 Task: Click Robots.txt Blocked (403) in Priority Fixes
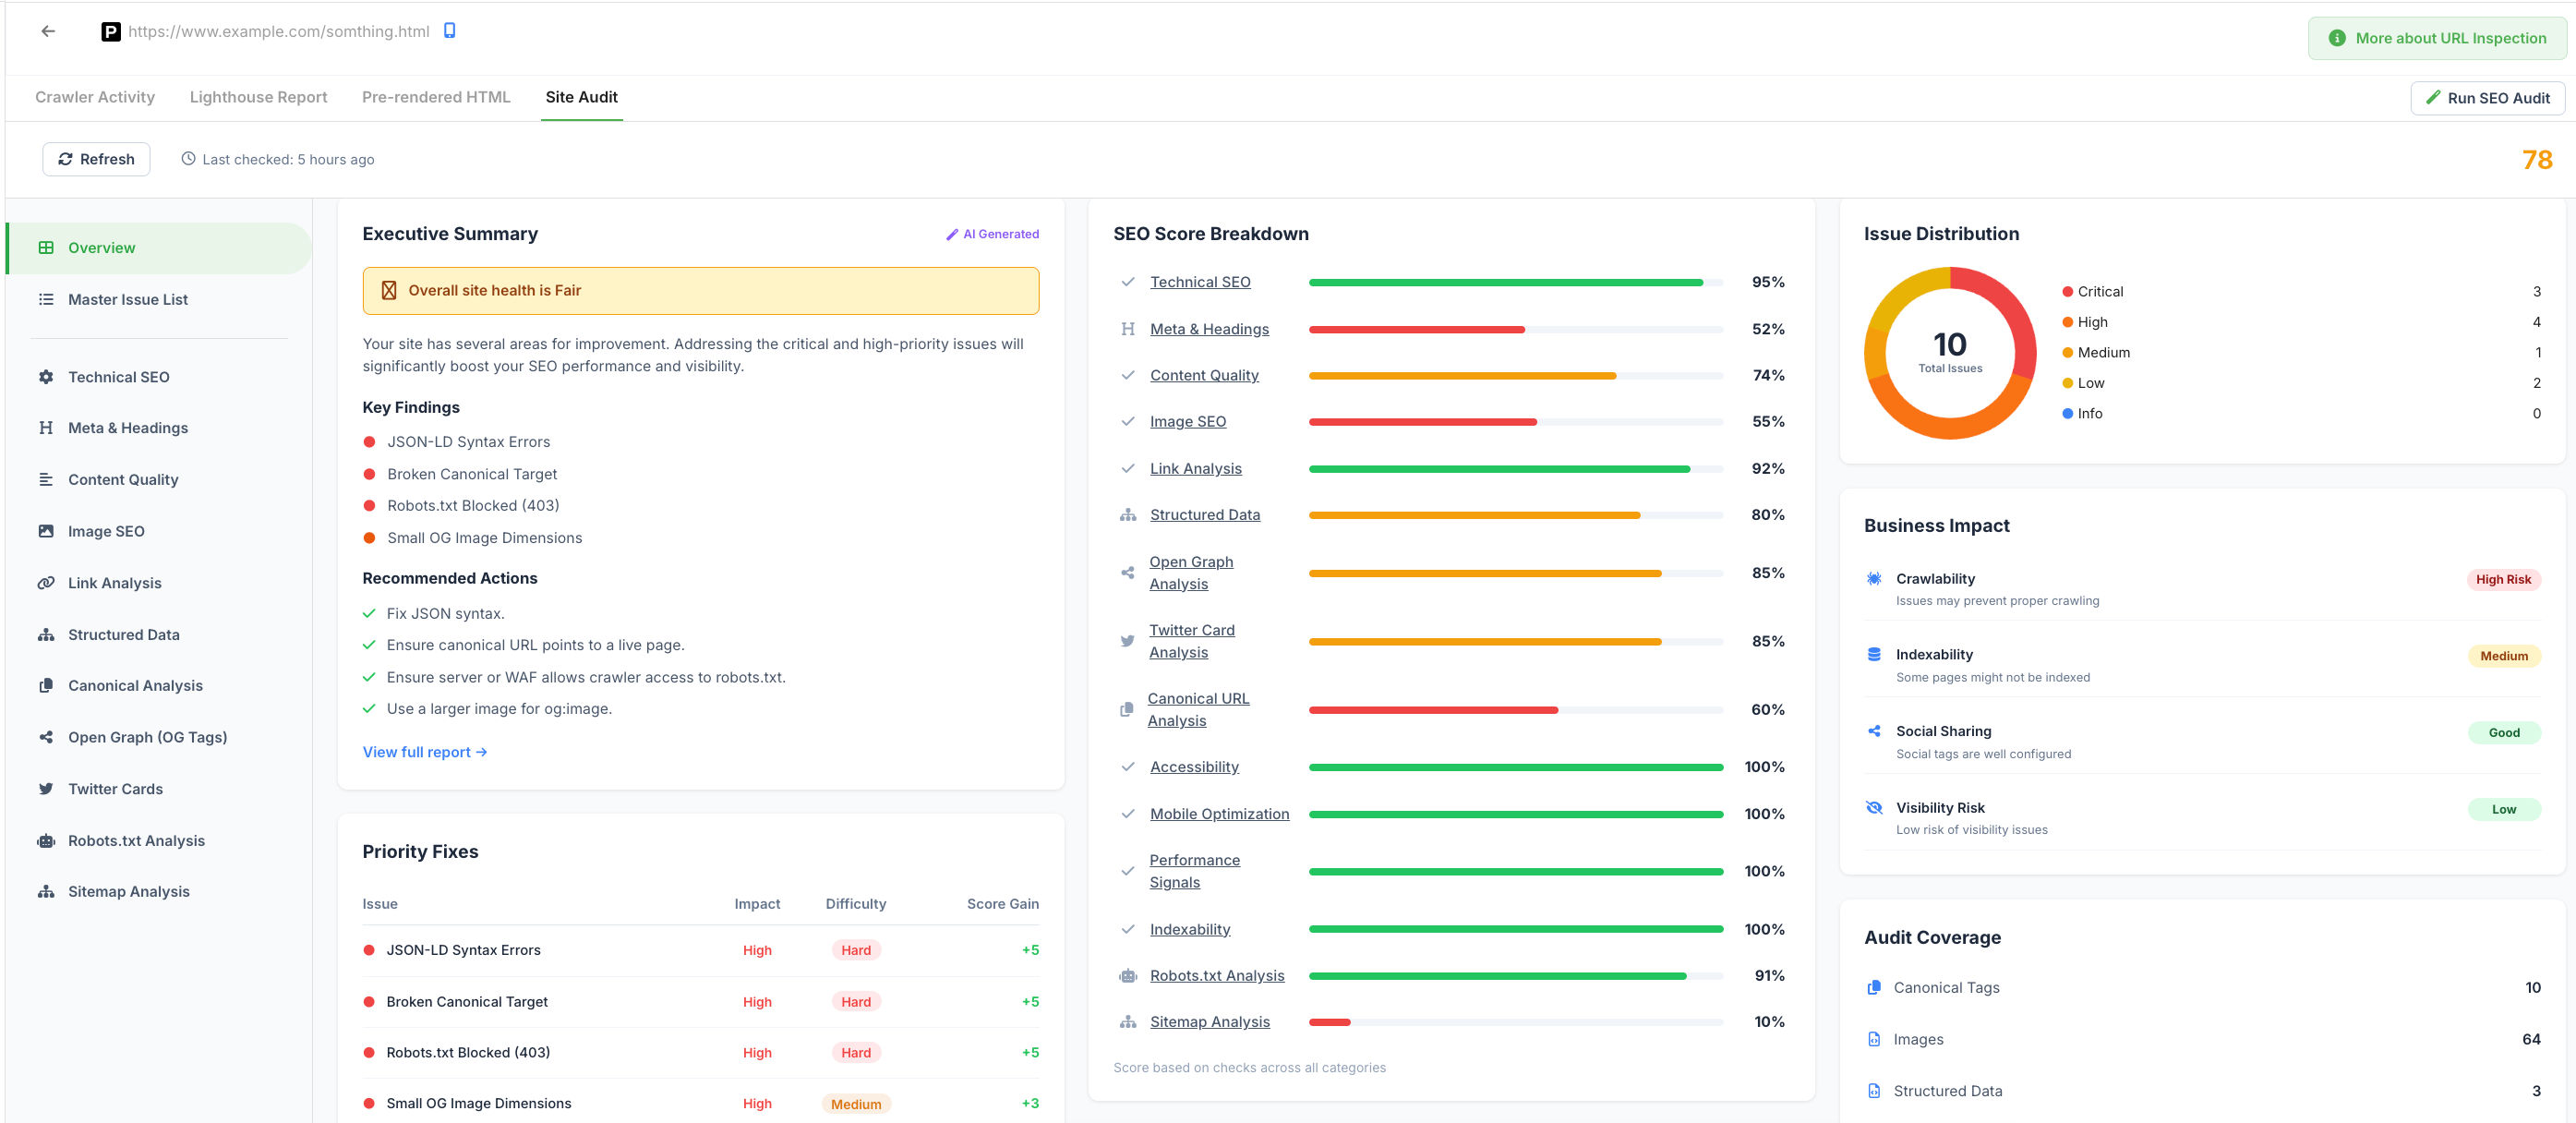[468, 1052]
